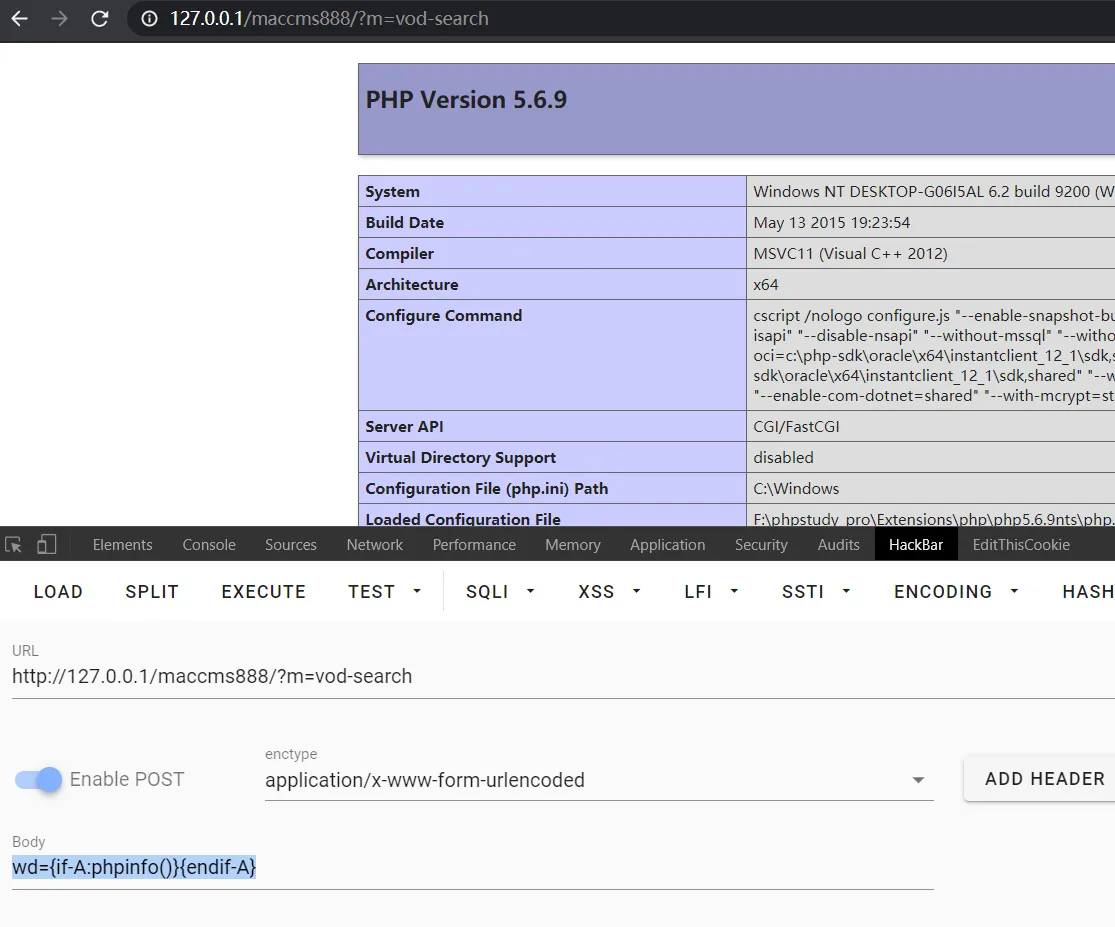Screen dimensions: 1115x927
Task: Open the LFI dropdown menu
Action: pos(711,592)
